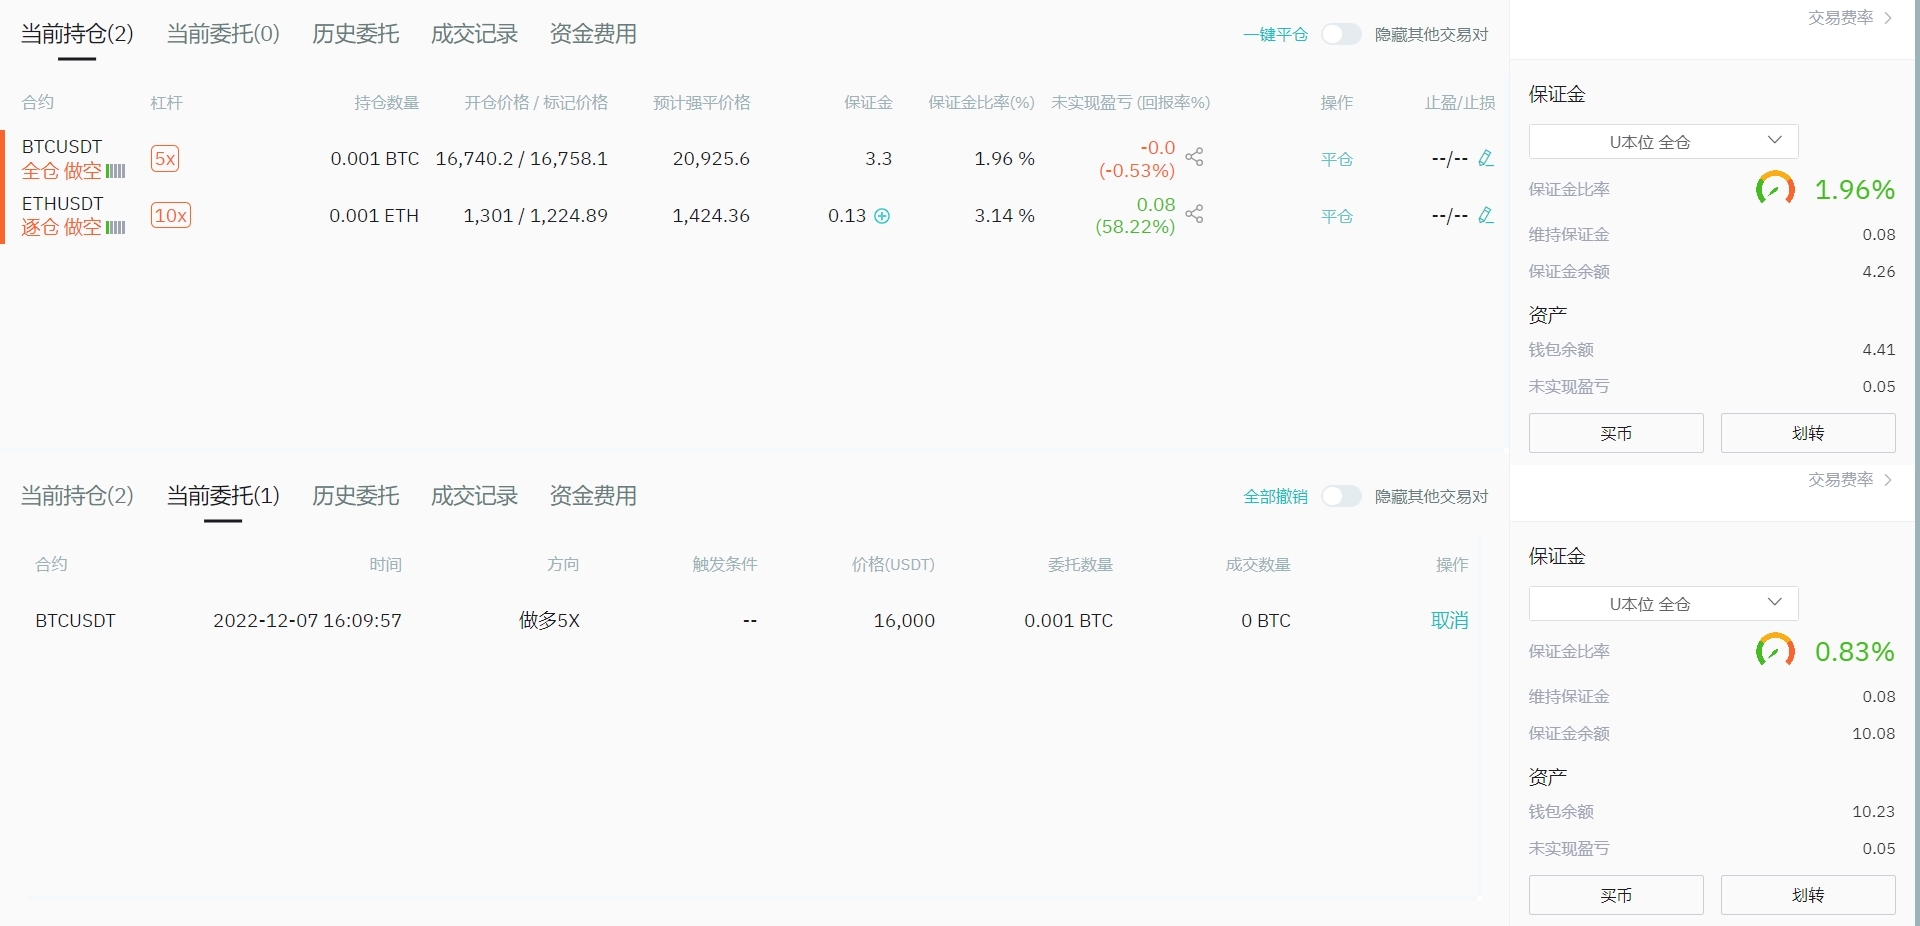Open U本位 全仓 dropdown above the 1.96% ratio
The width and height of the screenshot is (1920, 926).
click(1663, 142)
